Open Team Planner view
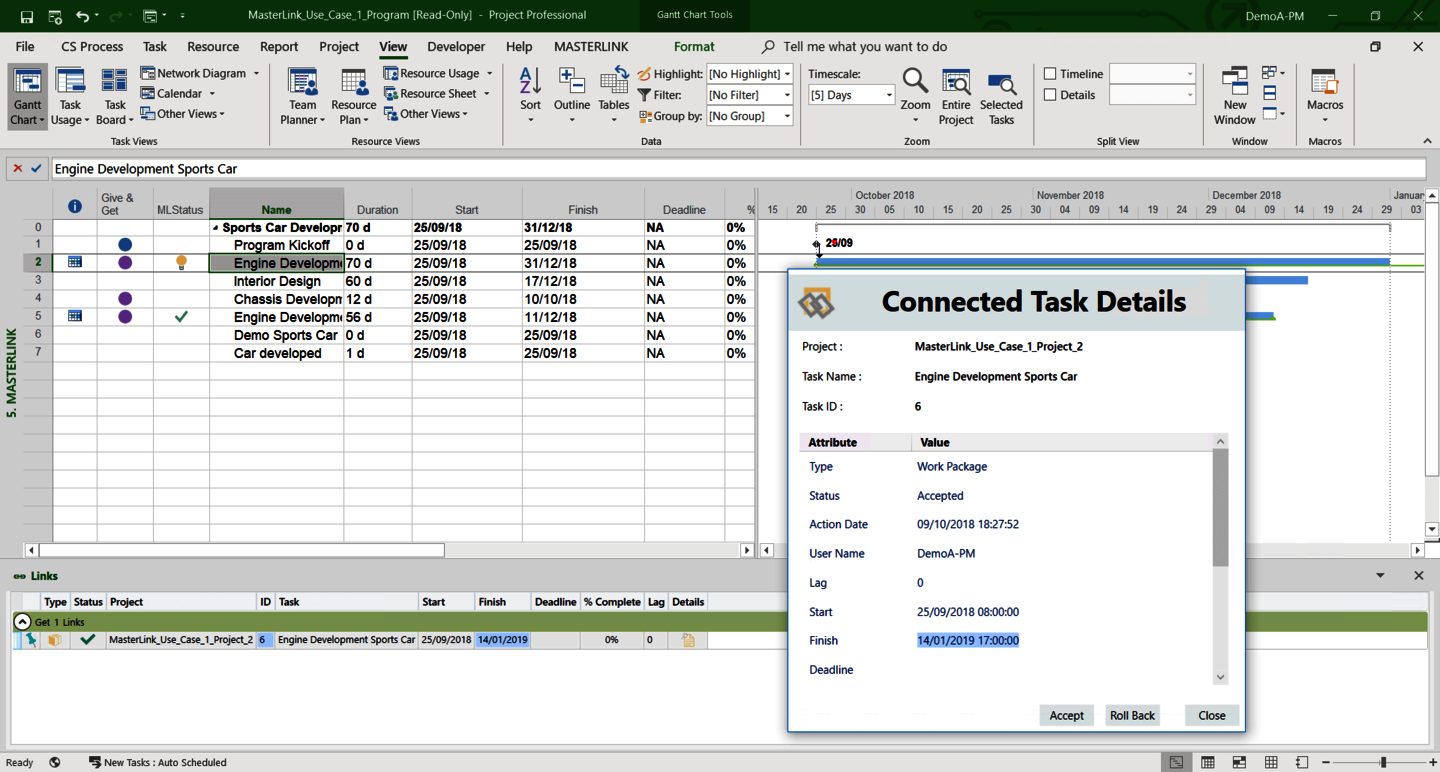Image resolution: width=1440 pixels, height=772 pixels. (x=302, y=97)
